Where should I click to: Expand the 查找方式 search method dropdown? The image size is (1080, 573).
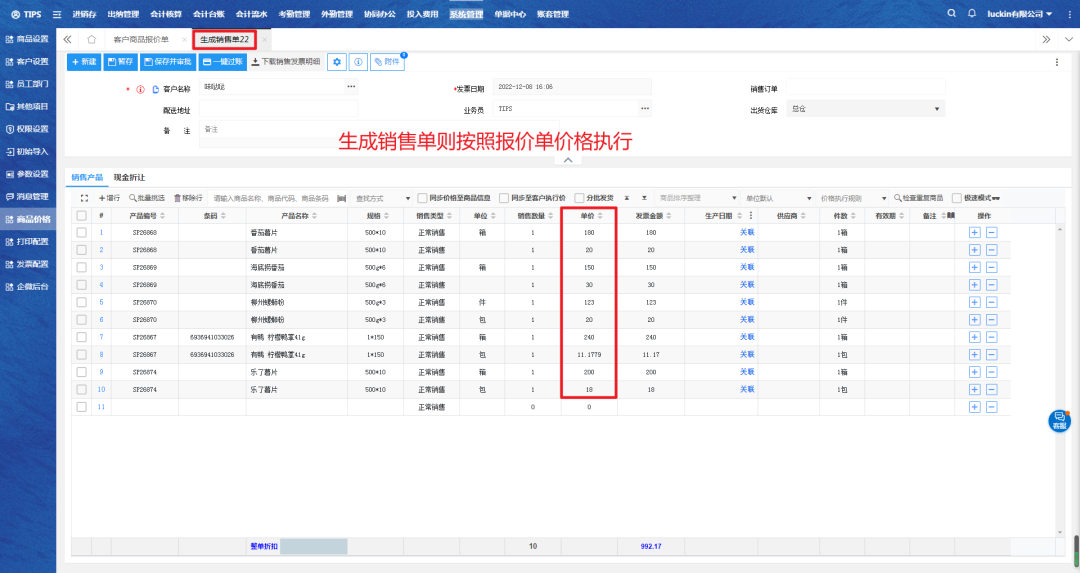coord(383,198)
